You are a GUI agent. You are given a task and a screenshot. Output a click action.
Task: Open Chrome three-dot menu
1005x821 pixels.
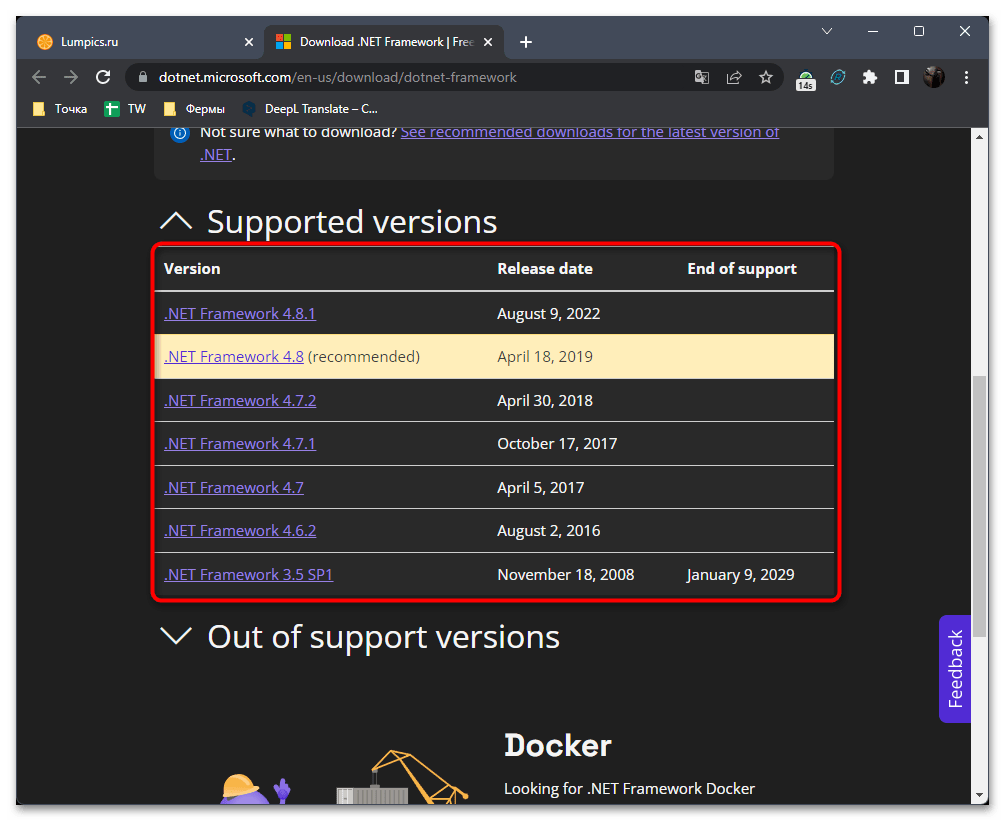(x=967, y=78)
